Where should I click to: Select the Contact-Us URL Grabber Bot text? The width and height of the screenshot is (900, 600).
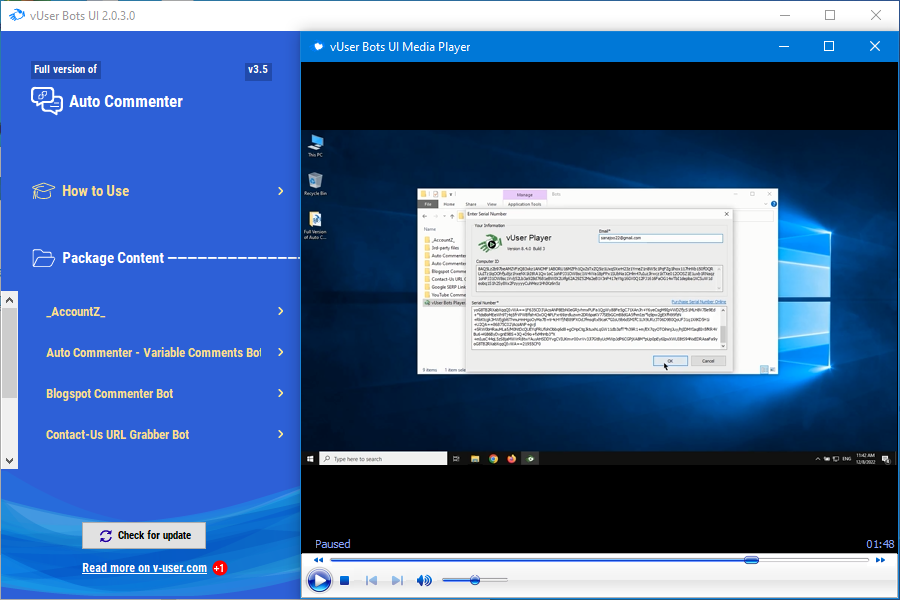pos(118,435)
